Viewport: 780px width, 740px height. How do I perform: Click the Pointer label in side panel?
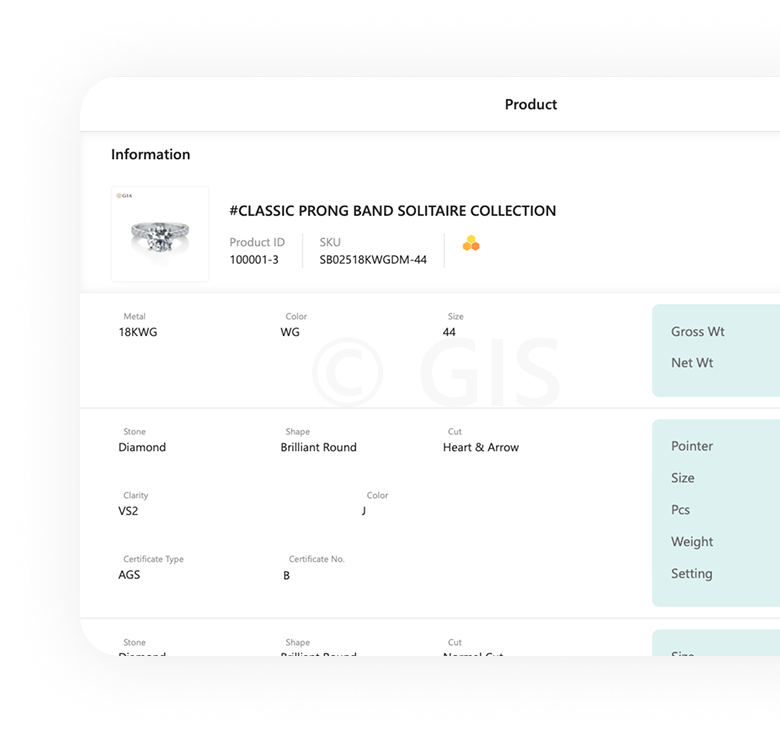click(x=692, y=446)
